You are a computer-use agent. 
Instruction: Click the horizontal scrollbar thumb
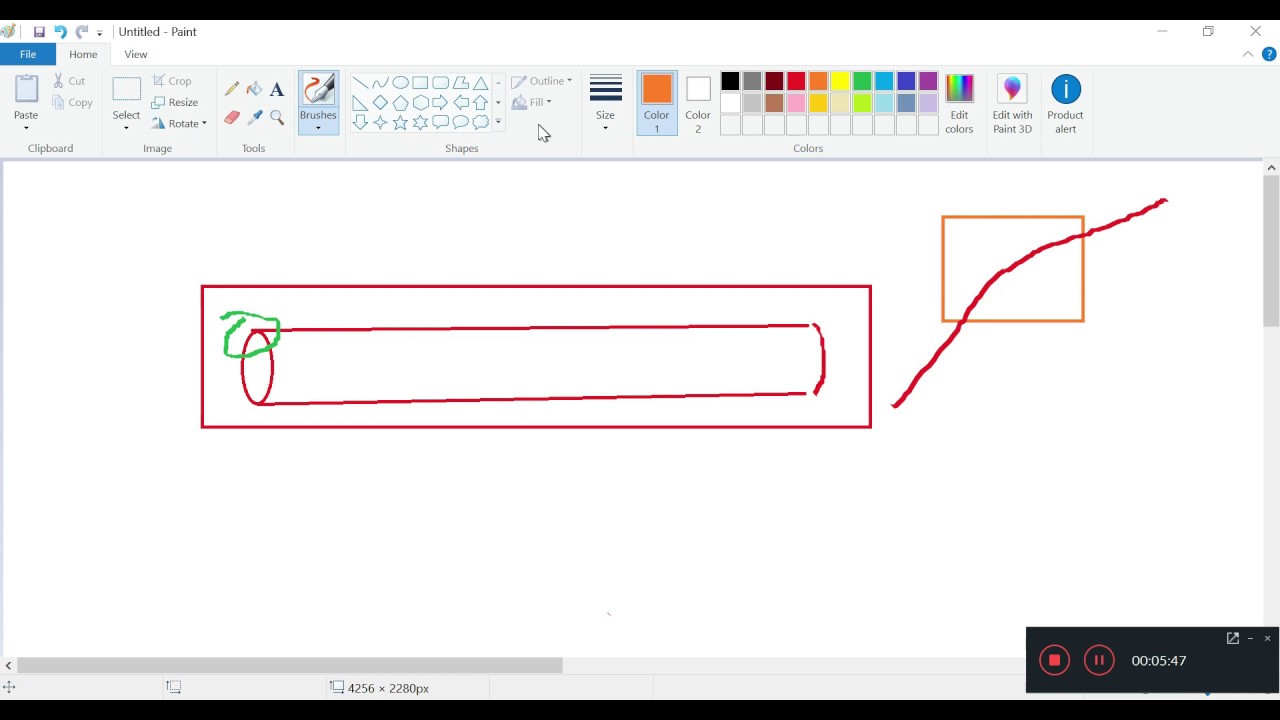point(290,665)
